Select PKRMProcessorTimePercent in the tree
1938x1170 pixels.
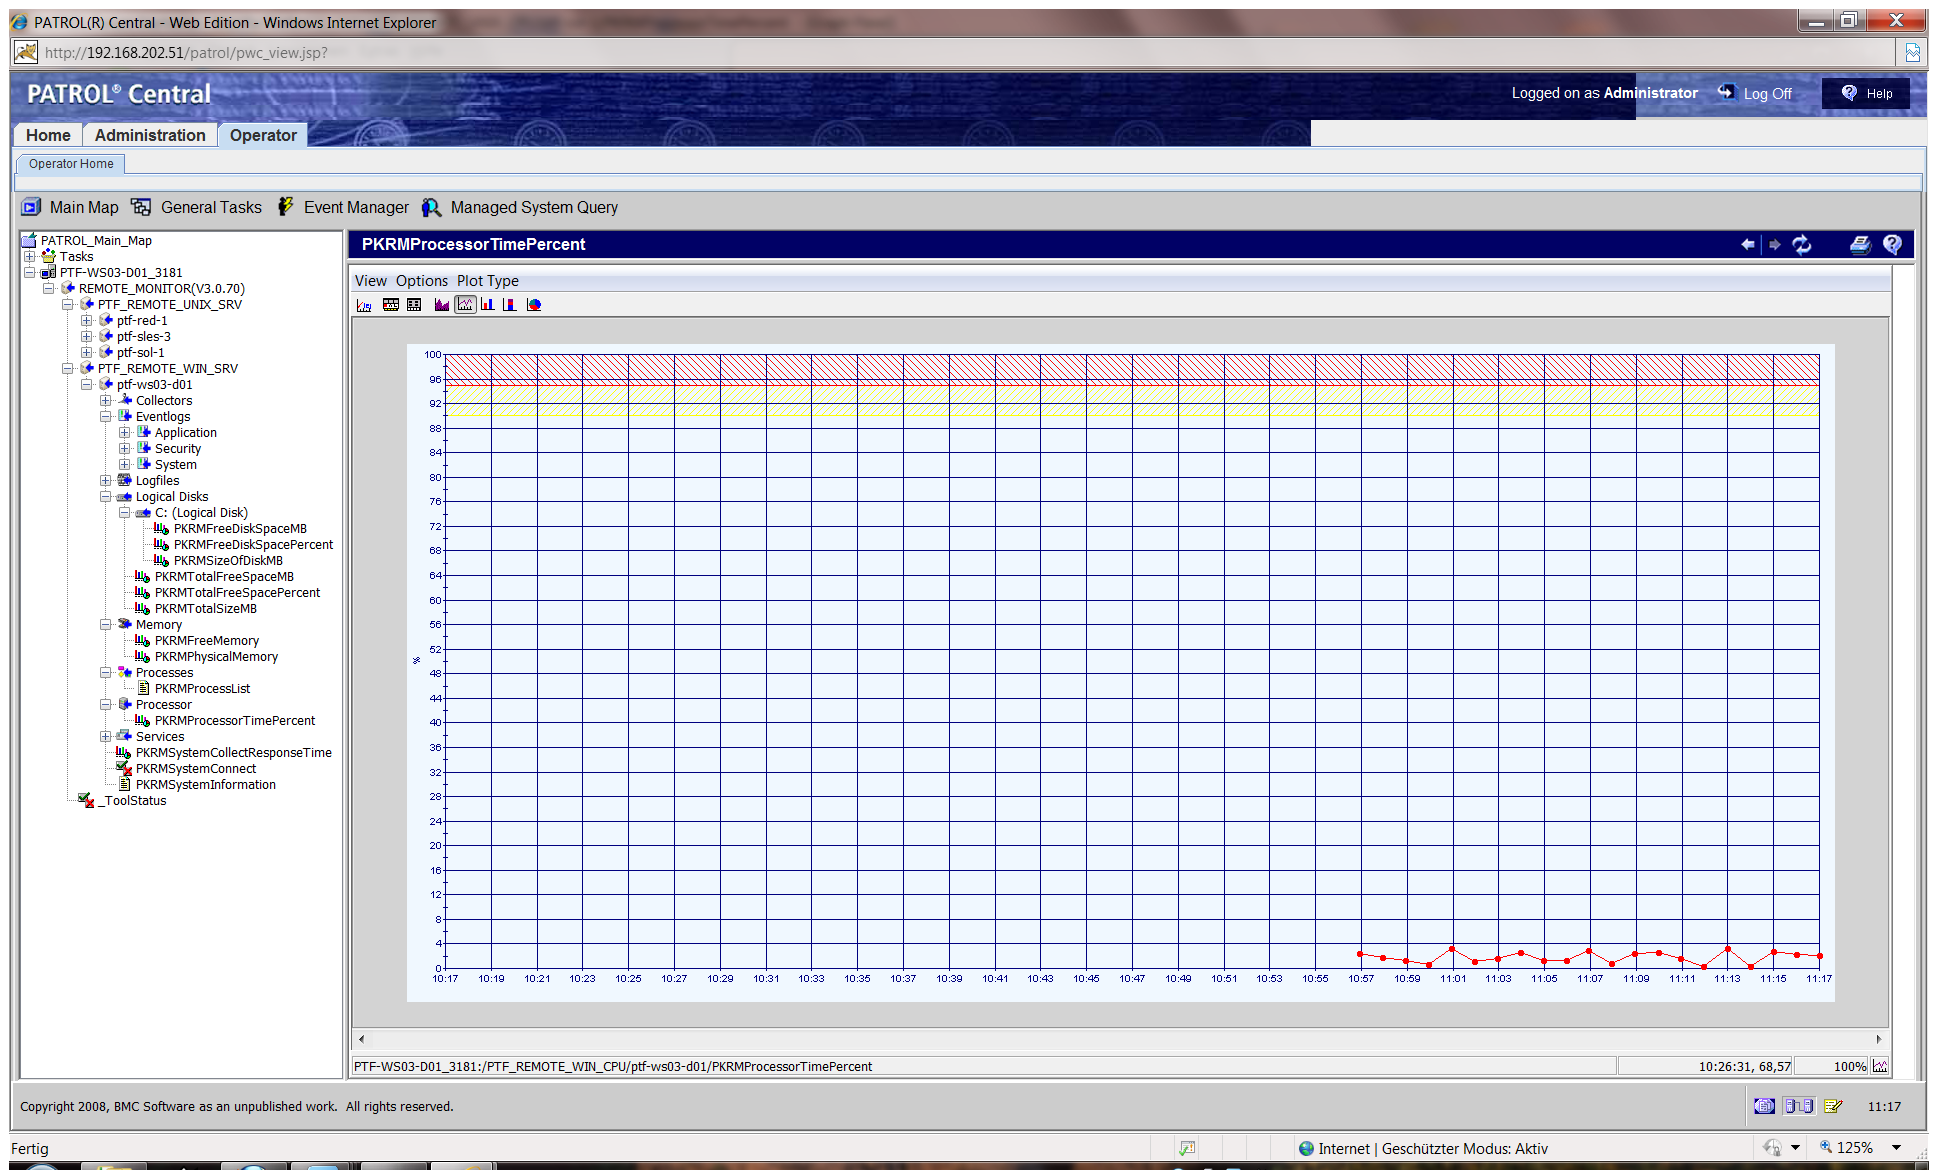pos(234,721)
